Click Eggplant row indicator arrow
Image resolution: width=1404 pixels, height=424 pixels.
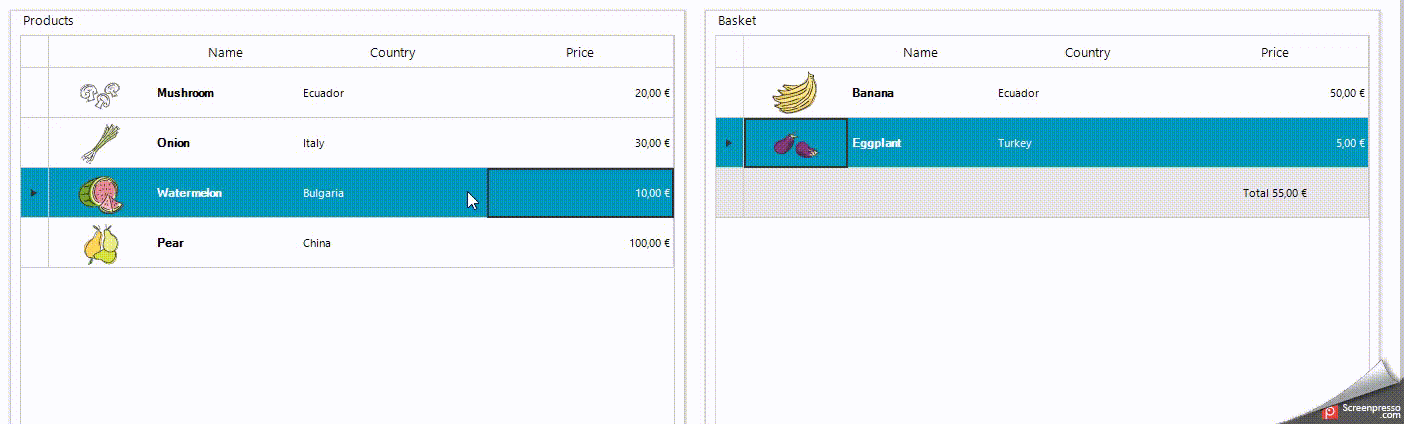pos(729,143)
